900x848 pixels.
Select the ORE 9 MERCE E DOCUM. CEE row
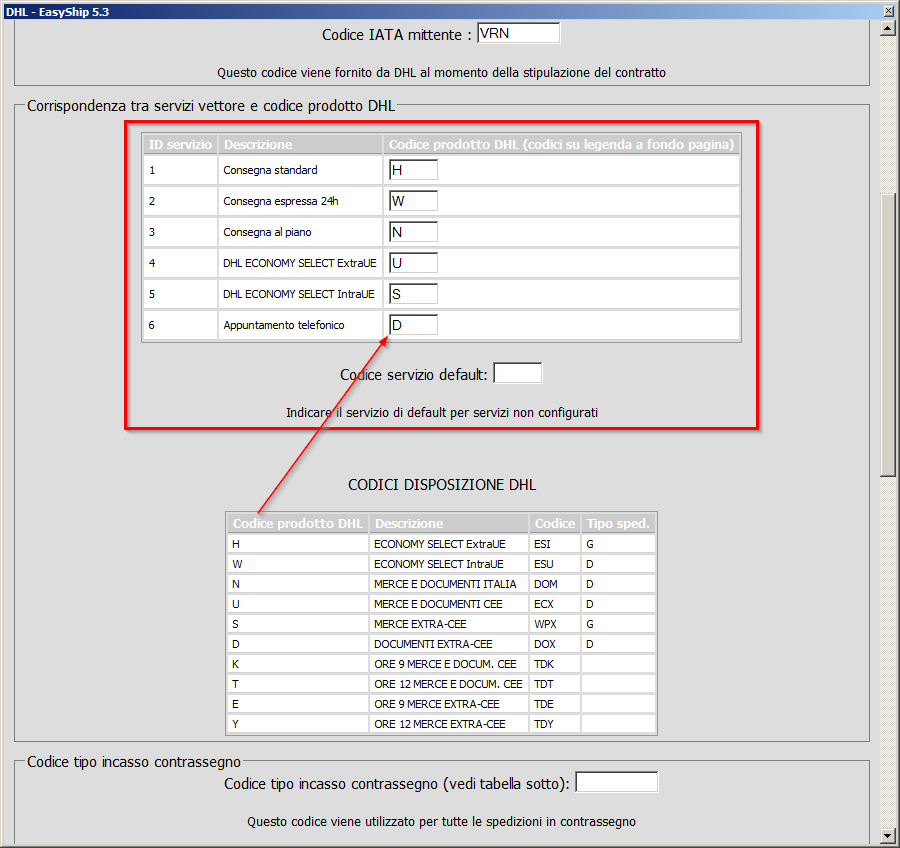point(441,664)
